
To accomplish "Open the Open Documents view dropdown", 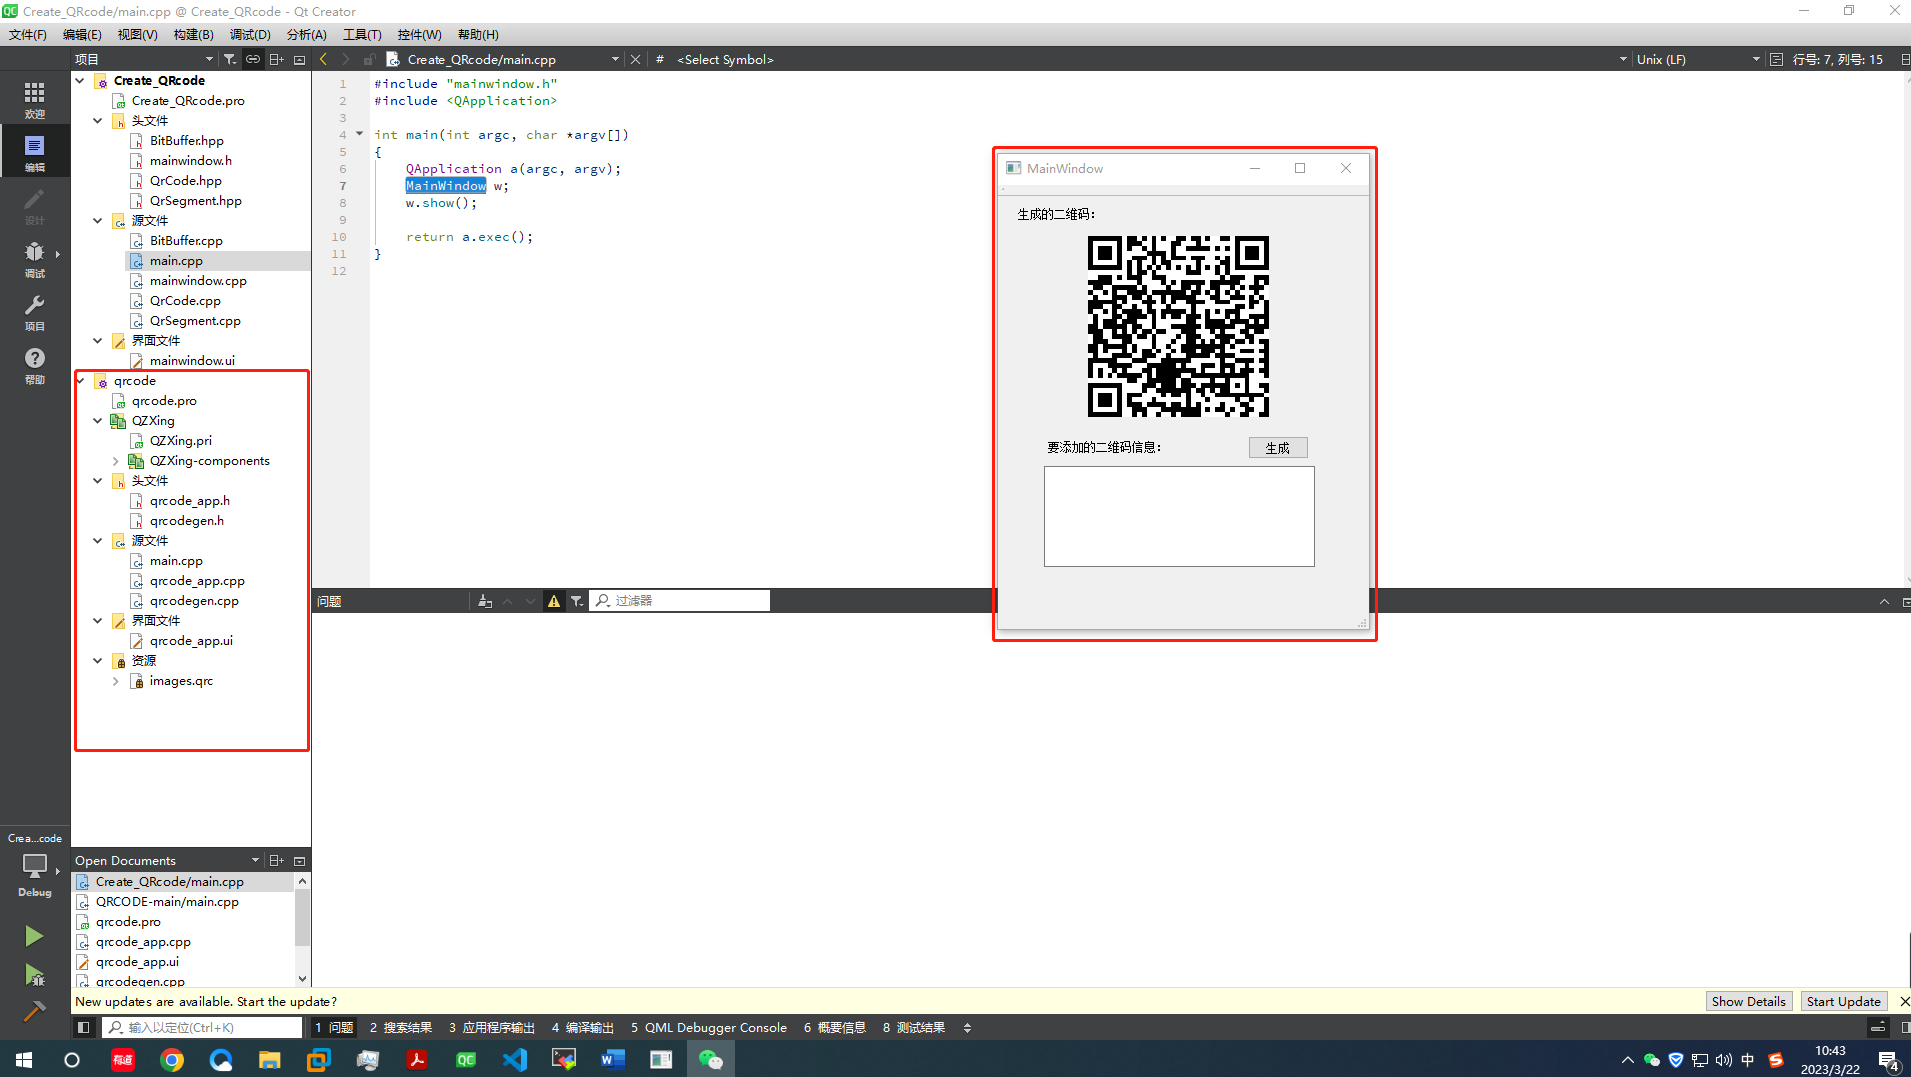I will [167, 860].
